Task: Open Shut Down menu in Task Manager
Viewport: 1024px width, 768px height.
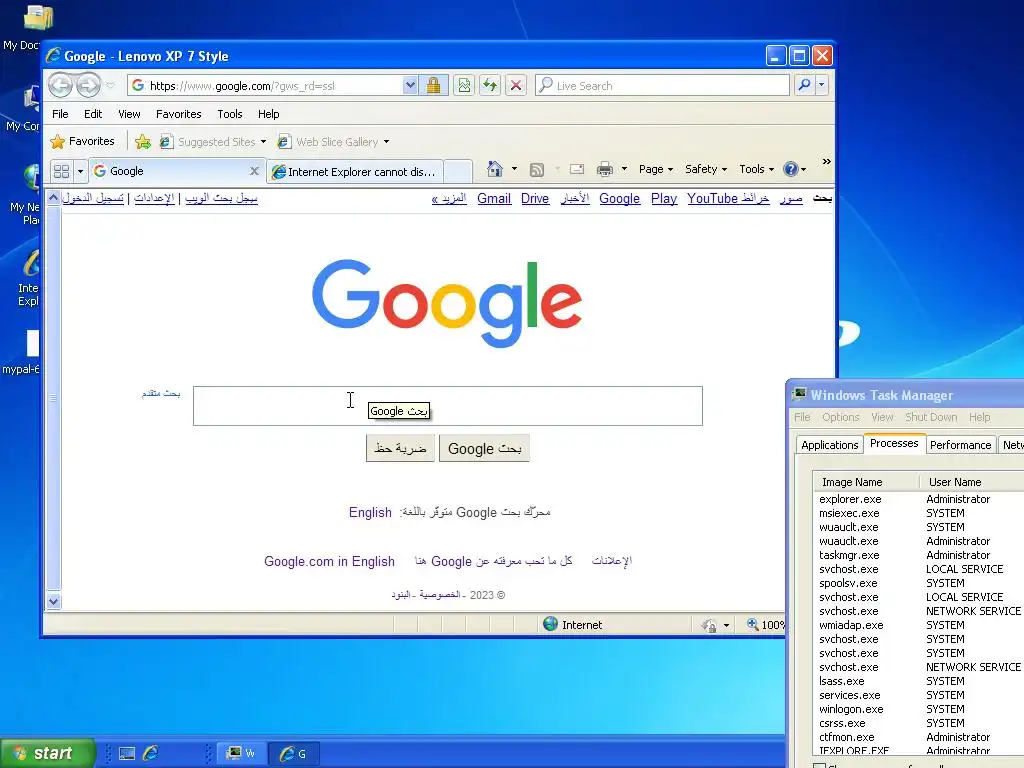Action: [931, 417]
